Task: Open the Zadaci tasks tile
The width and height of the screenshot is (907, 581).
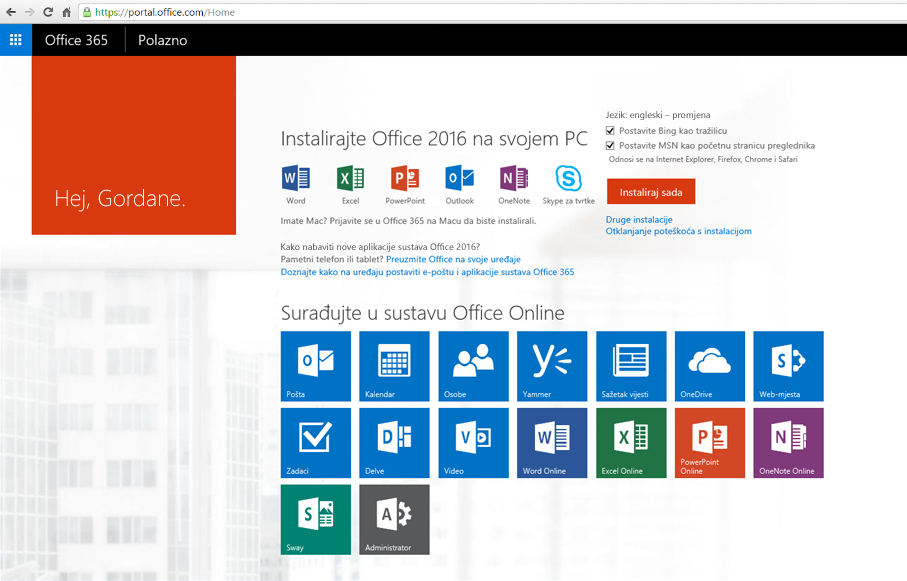Action: click(316, 443)
